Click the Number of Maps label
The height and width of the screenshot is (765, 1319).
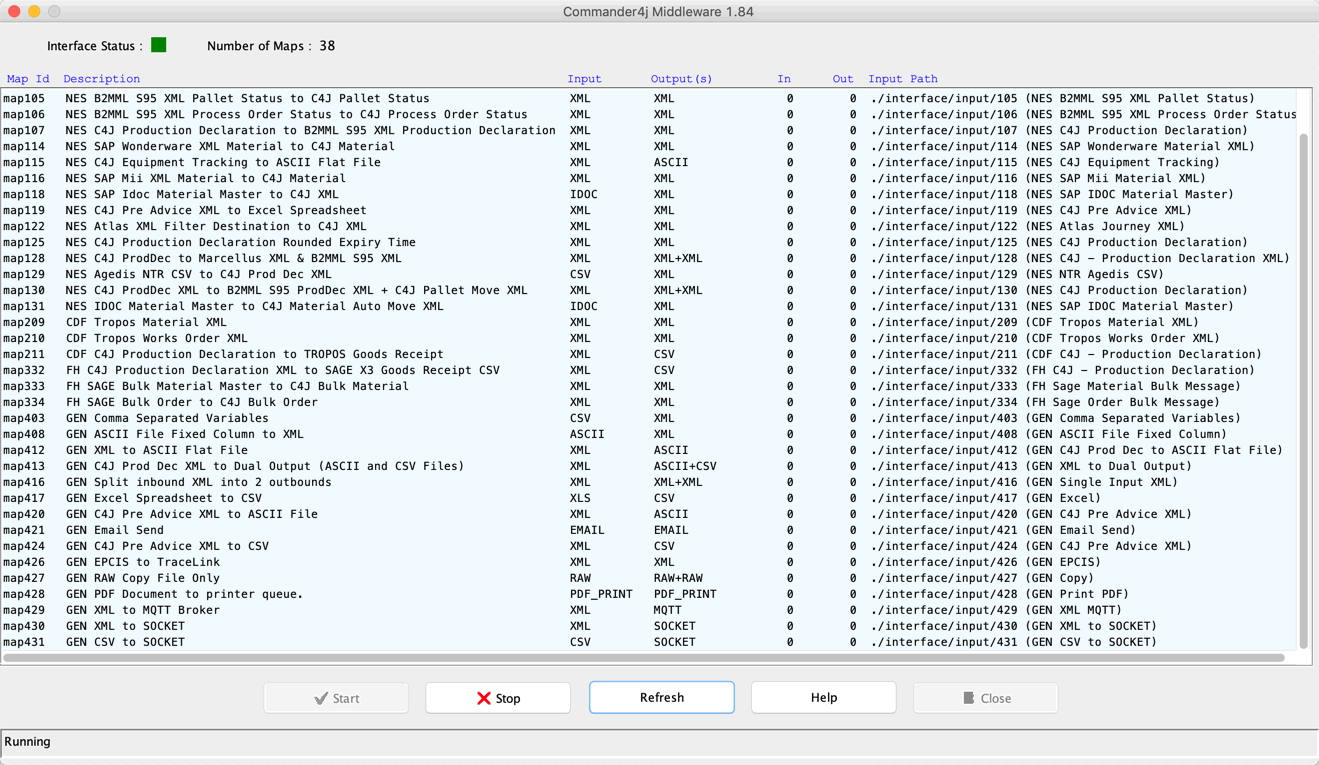tap(262, 45)
